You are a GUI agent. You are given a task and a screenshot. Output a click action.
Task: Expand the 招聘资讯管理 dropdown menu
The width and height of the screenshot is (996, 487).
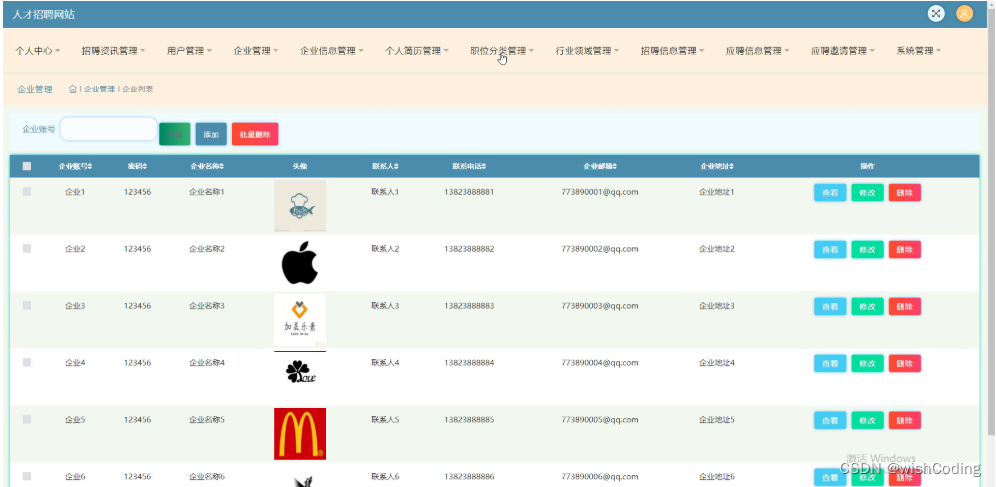(x=114, y=51)
